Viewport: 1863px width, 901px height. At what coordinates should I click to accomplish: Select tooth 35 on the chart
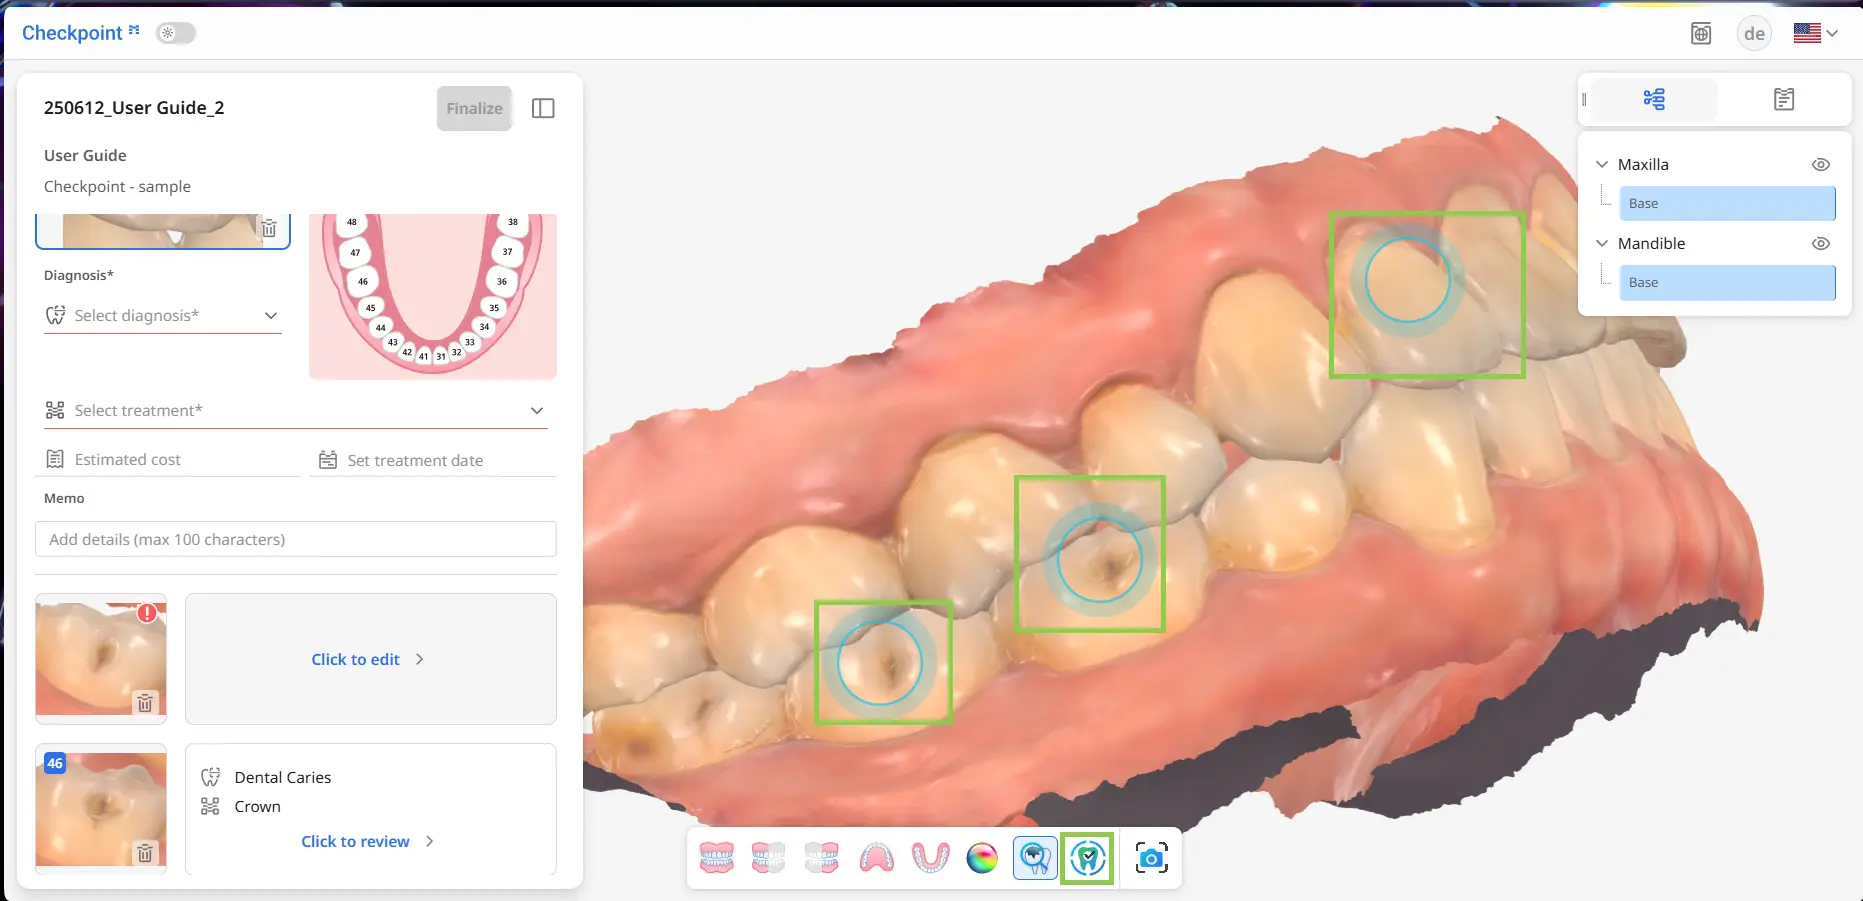494,307
